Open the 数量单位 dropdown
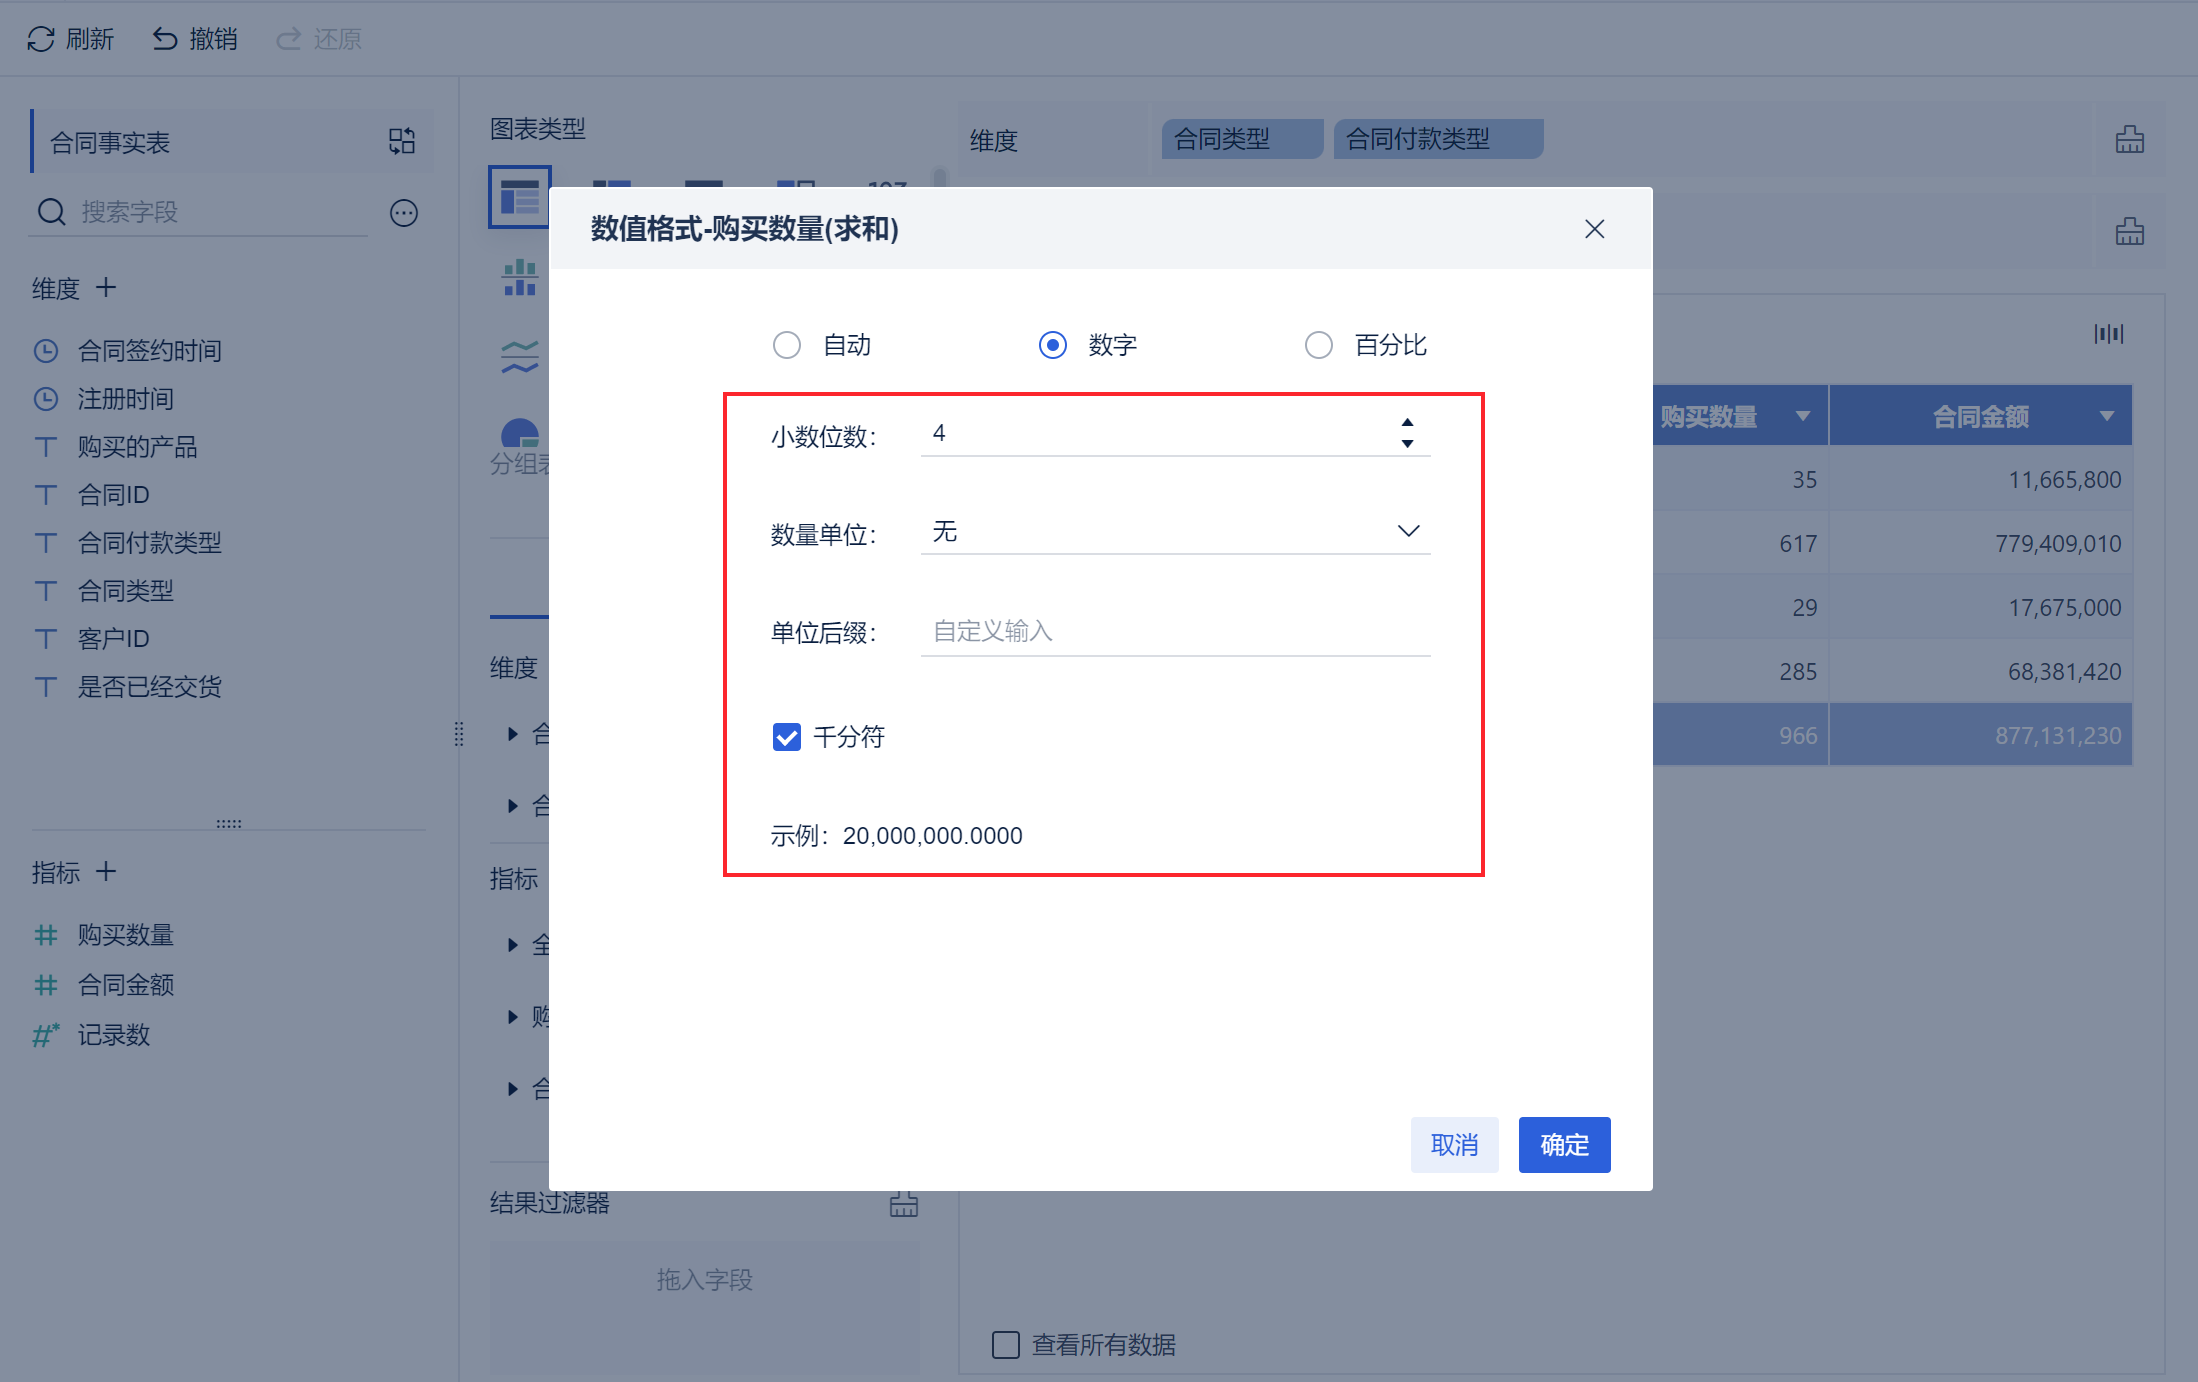This screenshot has width=2198, height=1382. (1175, 531)
